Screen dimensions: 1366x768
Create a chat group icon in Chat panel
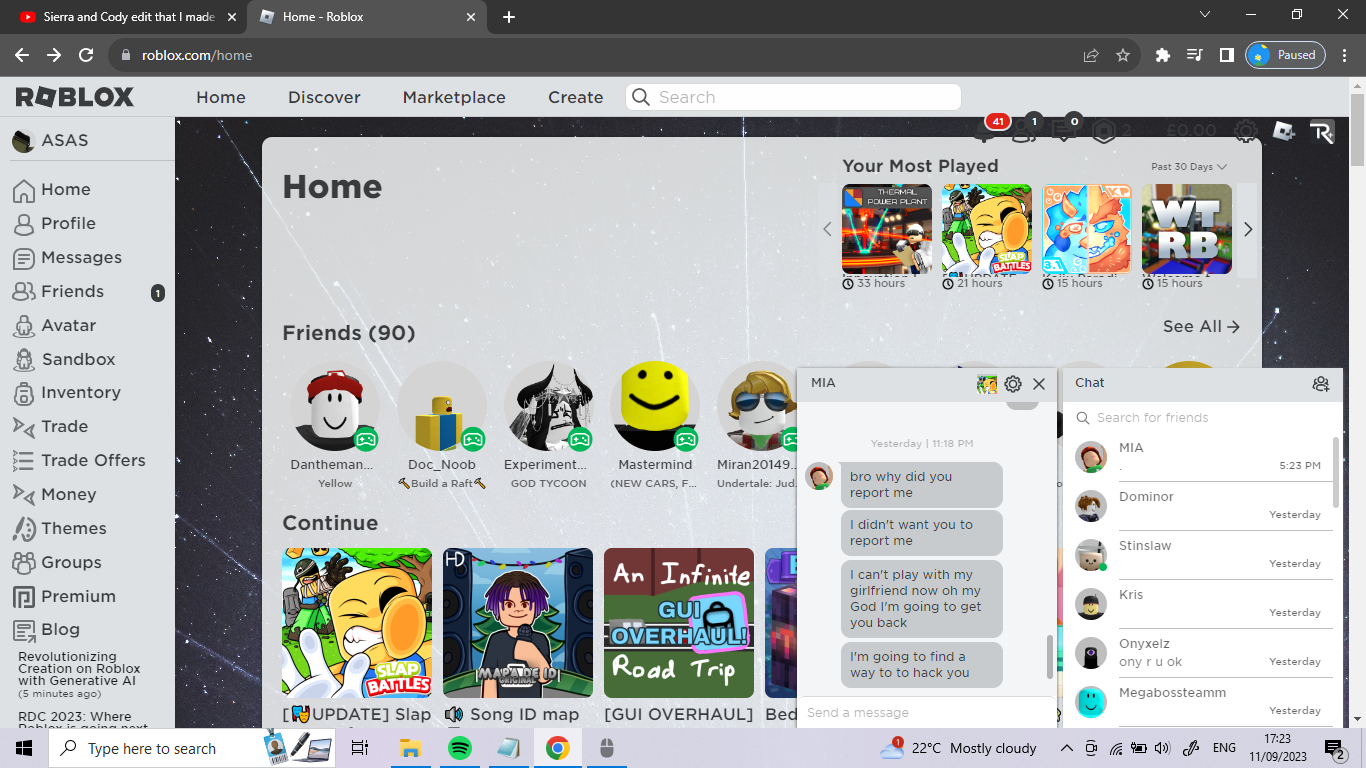(x=1321, y=383)
